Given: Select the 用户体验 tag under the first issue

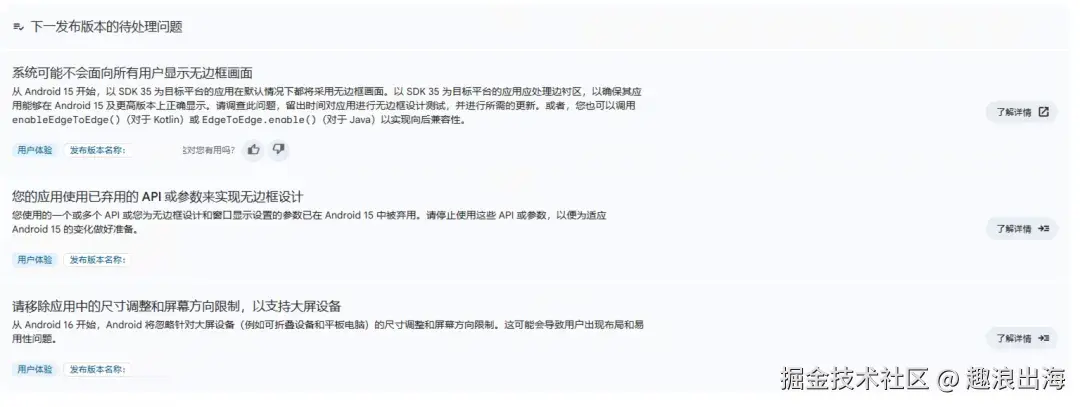Looking at the screenshot, I should click(x=35, y=150).
